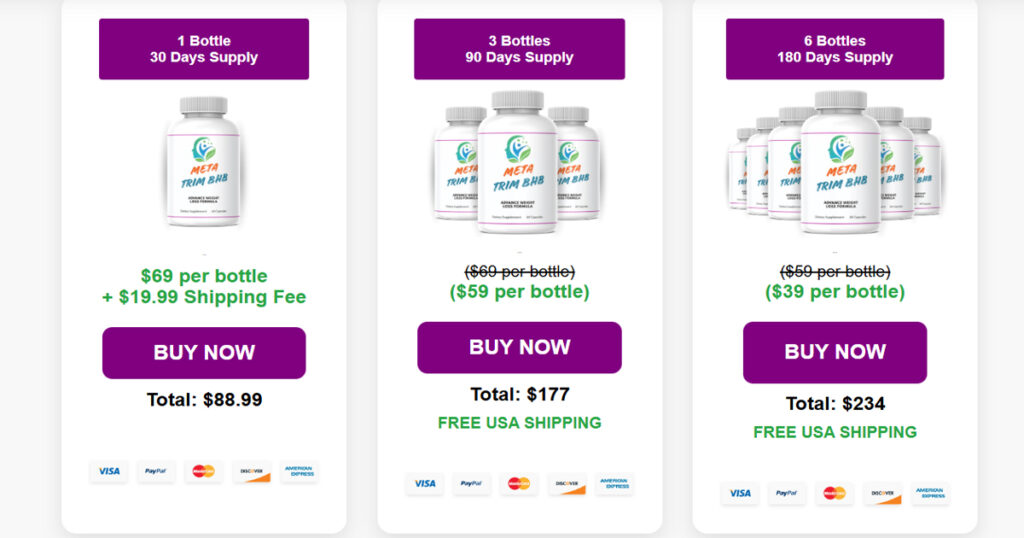Click the Mastercard icon in 1 Bottle card
This screenshot has height=538, width=1024.
pos(203,471)
